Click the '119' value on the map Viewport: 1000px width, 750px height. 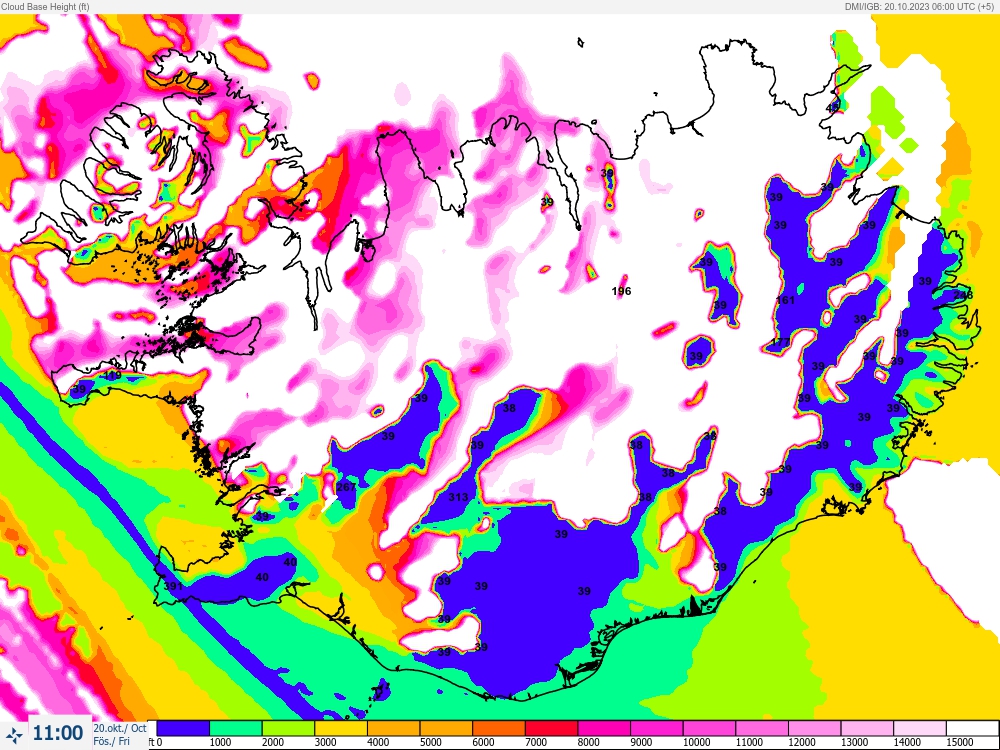click(112, 376)
